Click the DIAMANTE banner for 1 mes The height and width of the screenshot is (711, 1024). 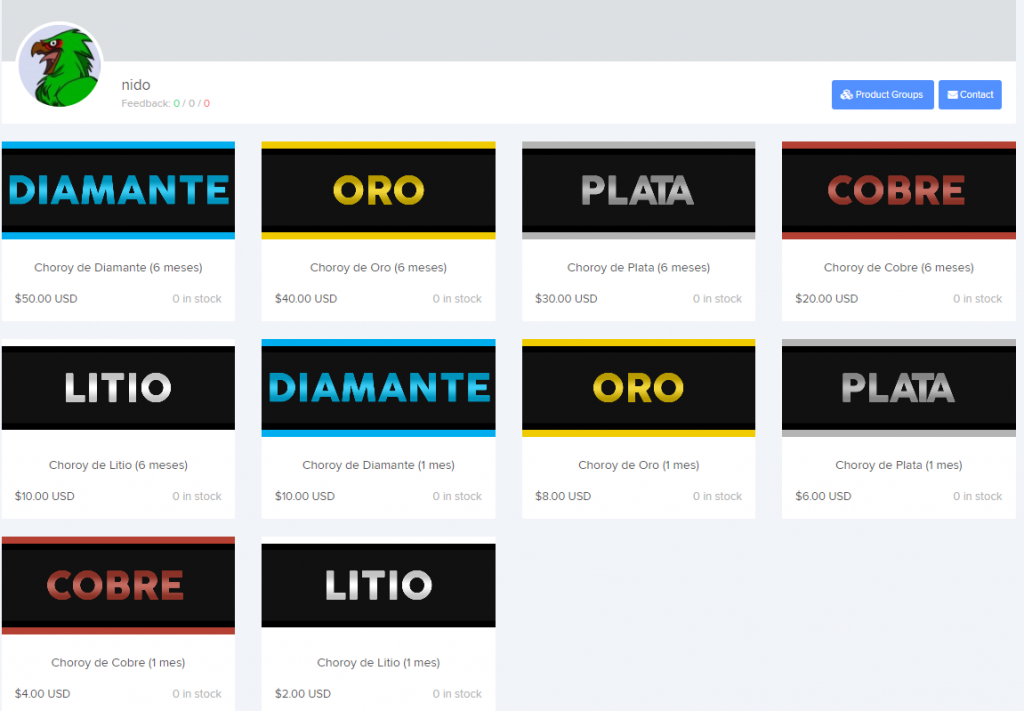click(378, 388)
